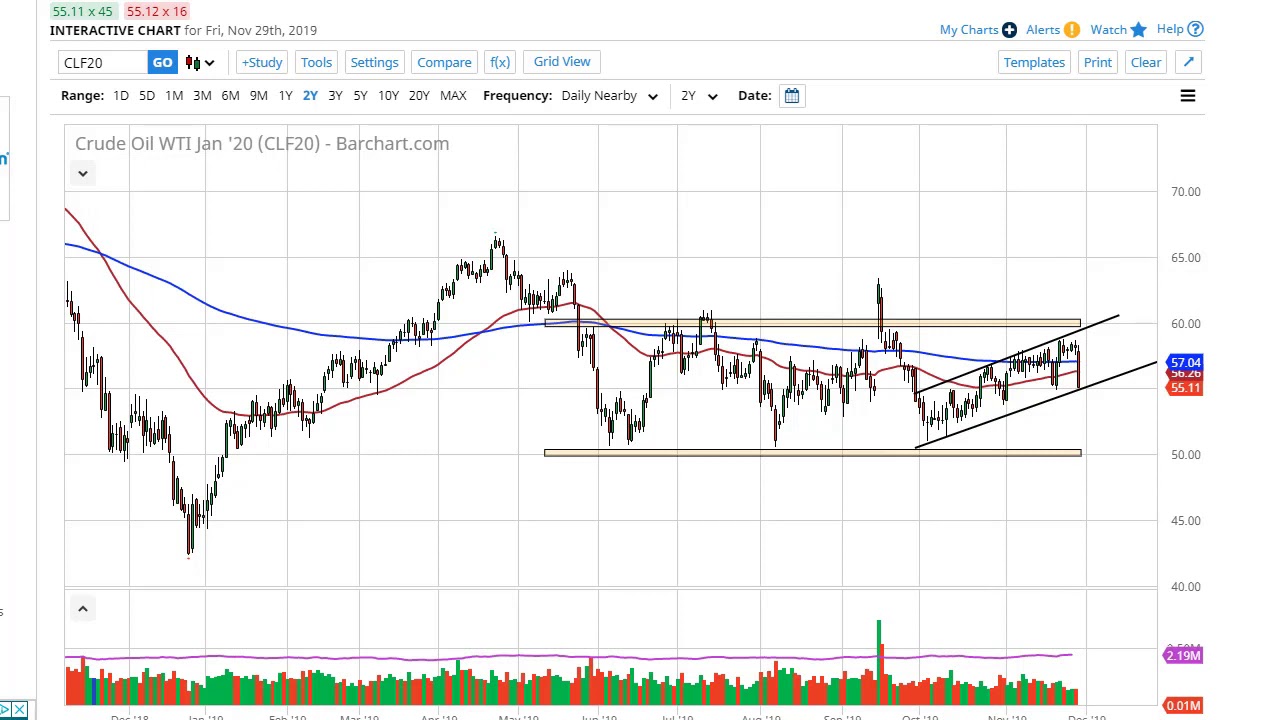The image size is (1280, 720).
Task: Click the 55.11 last price label
Action: [1185, 388]
